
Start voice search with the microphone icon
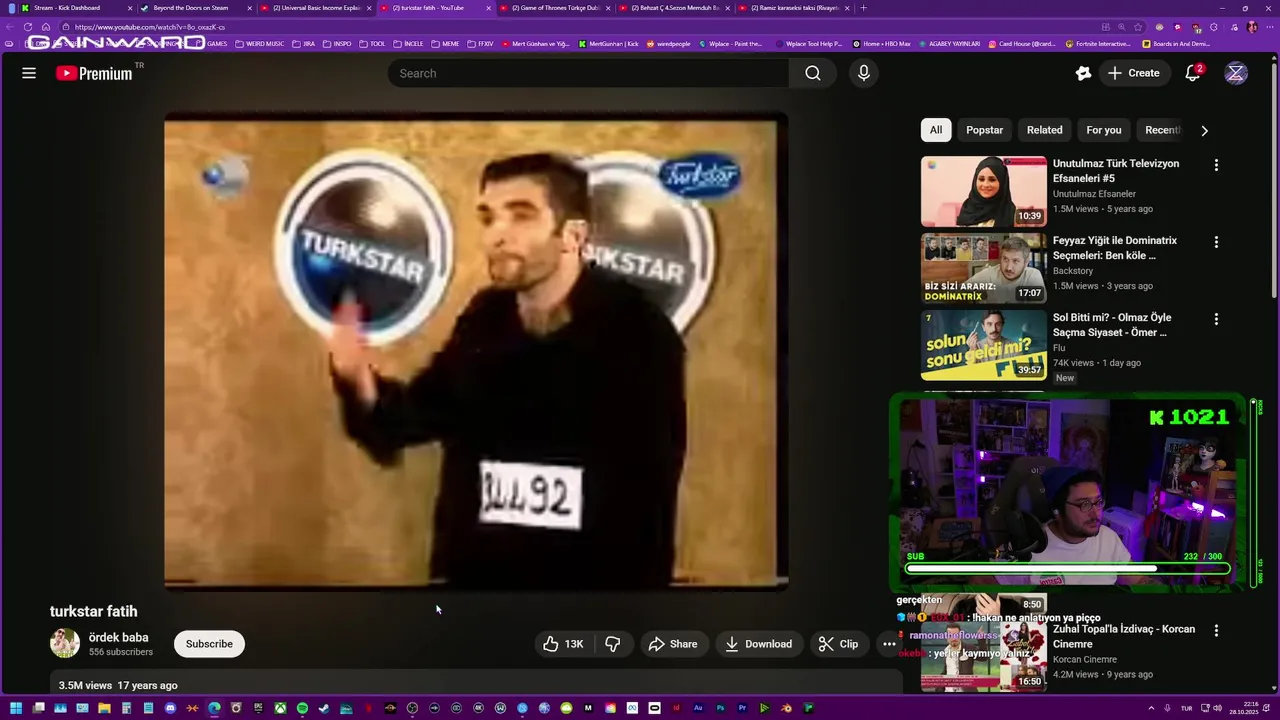coord(864,73)
